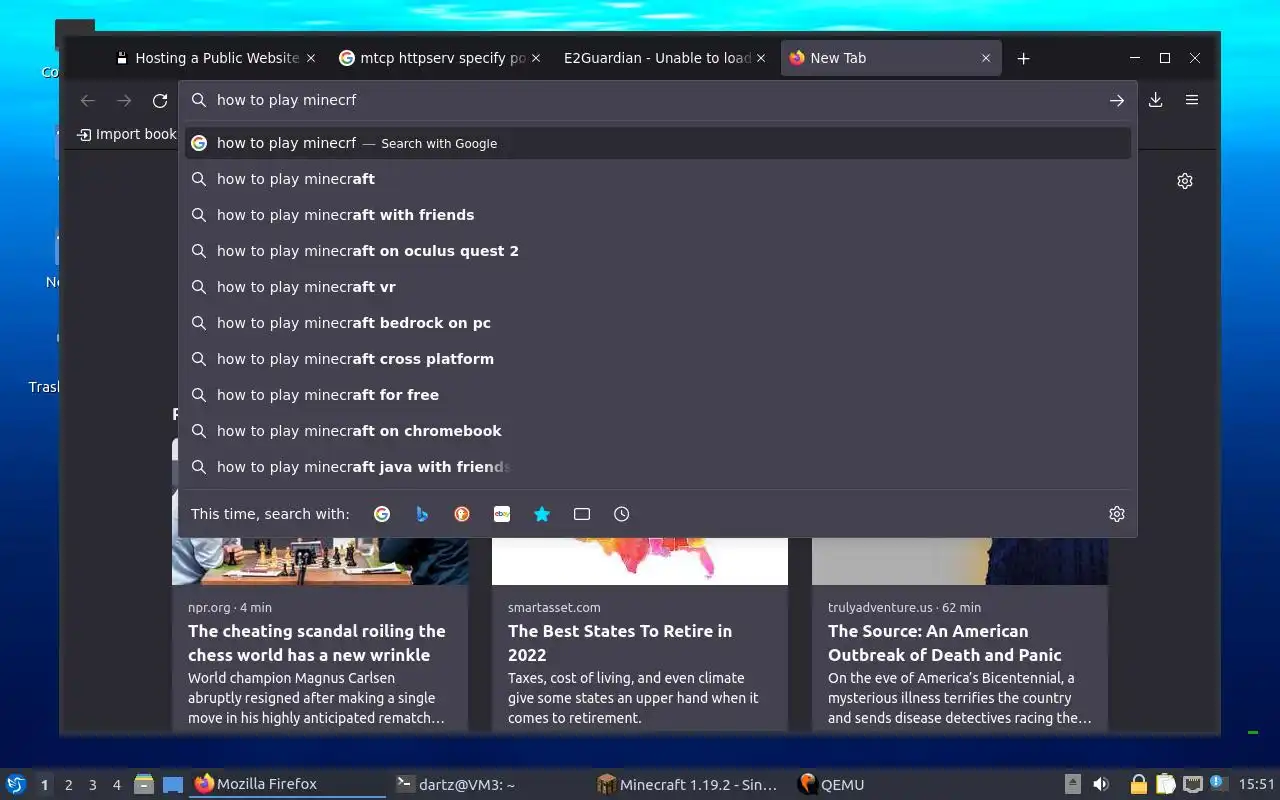This screenshot has width=1280, height=800.
Task: Search with DuckDuckGo one-off icon
Action: click(x=462, y=514)
